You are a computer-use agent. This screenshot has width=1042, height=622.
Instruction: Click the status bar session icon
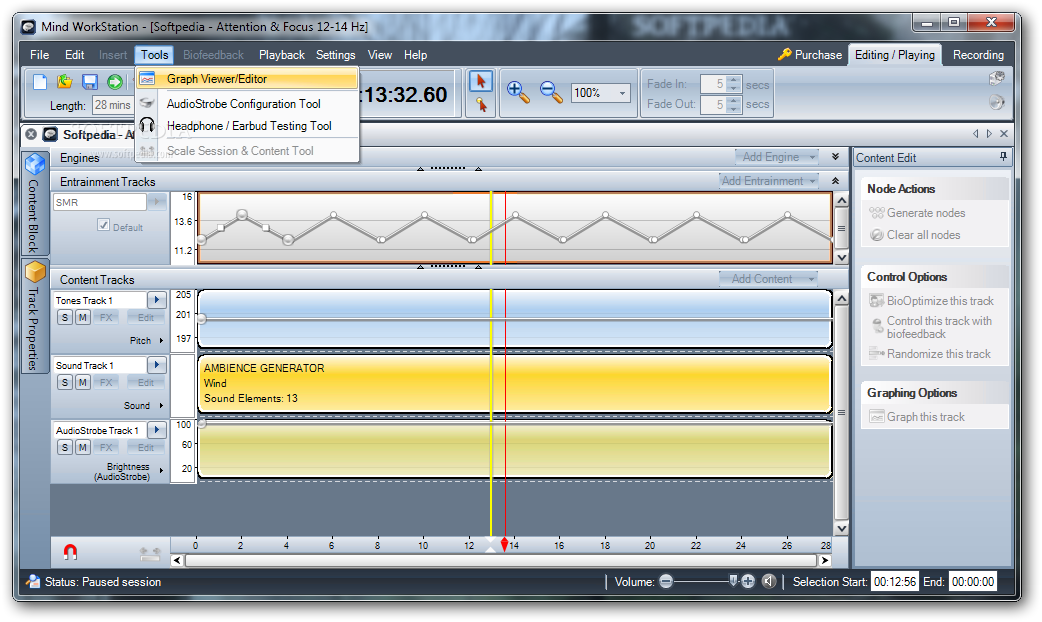[x=33, y=581]
